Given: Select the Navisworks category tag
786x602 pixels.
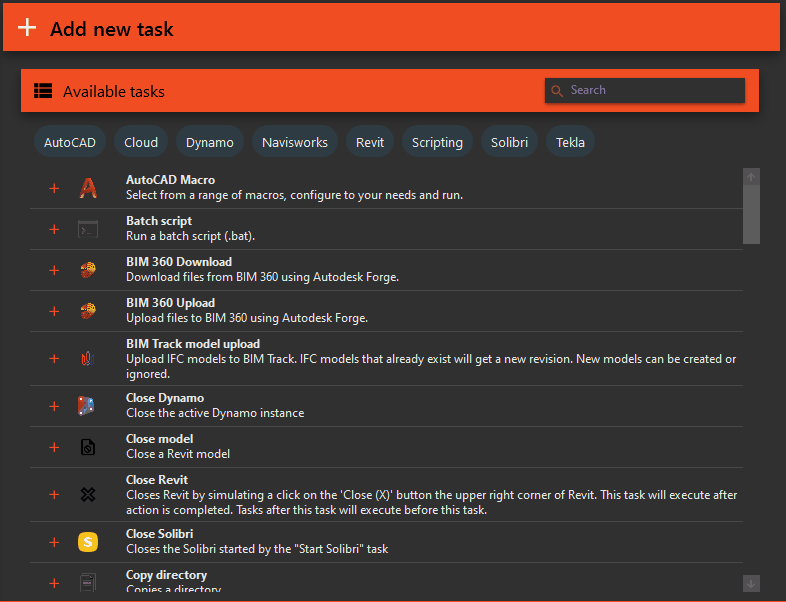Looking at the screenshot, I should [x=295, y=142].
